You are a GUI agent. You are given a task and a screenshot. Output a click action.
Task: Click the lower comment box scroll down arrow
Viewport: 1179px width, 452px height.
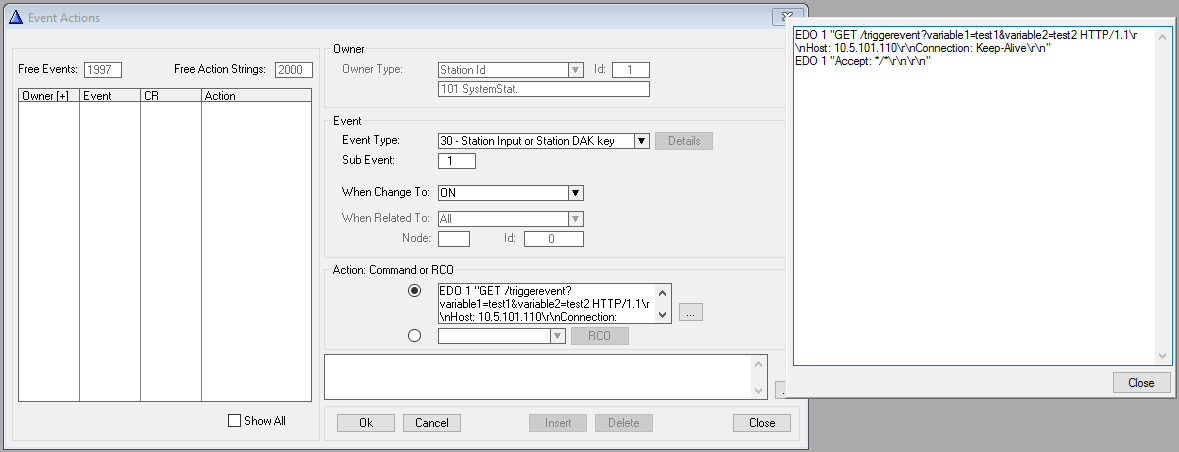759,390
